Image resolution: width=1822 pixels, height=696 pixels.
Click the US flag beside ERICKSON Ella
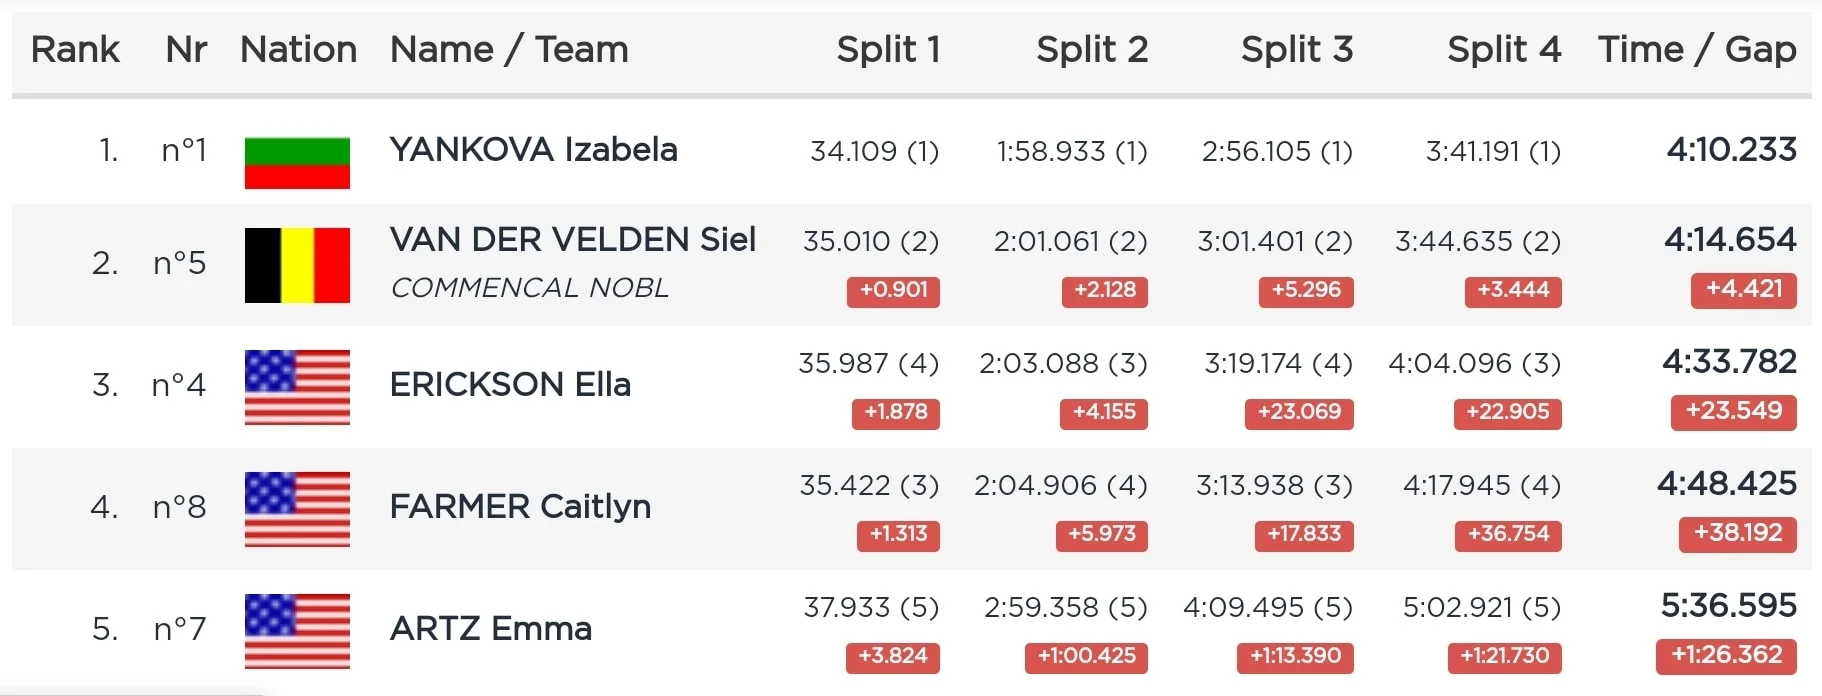pos(297,387)
